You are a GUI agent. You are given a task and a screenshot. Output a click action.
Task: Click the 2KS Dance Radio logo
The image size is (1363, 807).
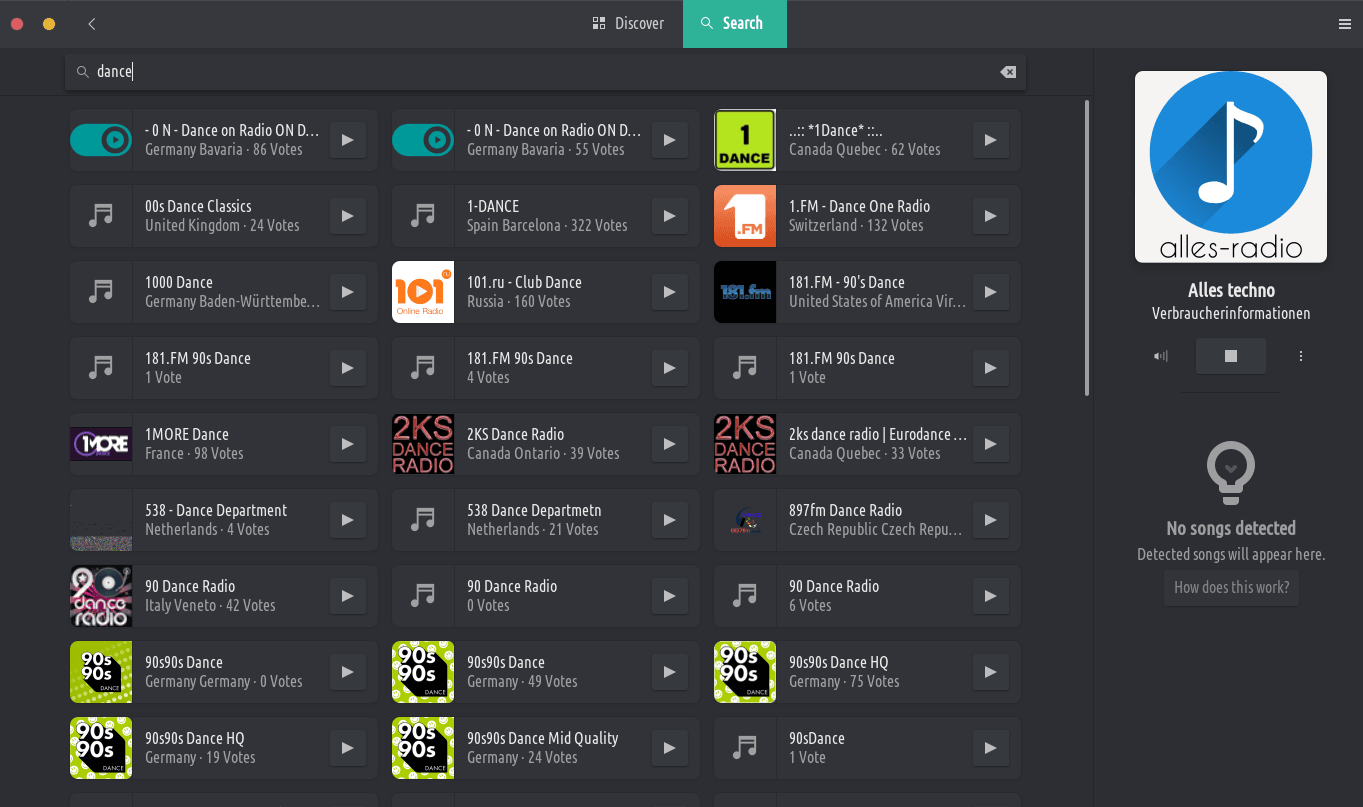[423, 444]
